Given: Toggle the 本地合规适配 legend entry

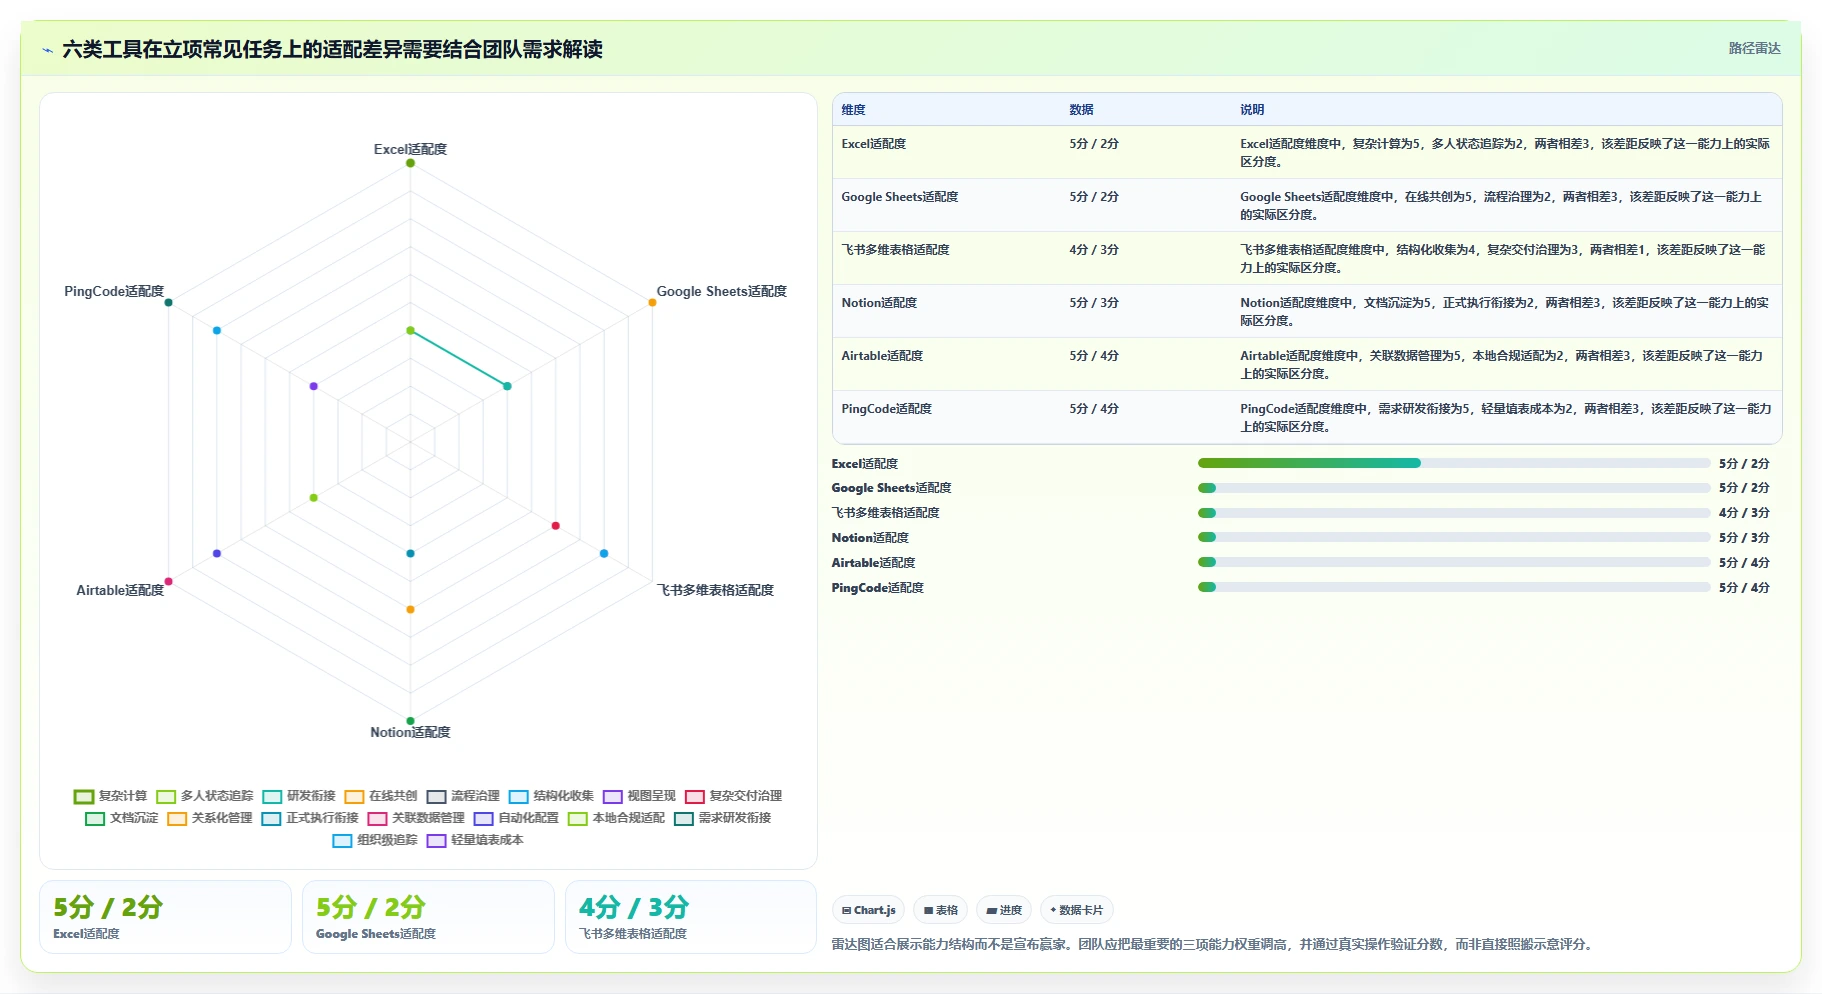Looking at the screenshot, I should point(616,818).
